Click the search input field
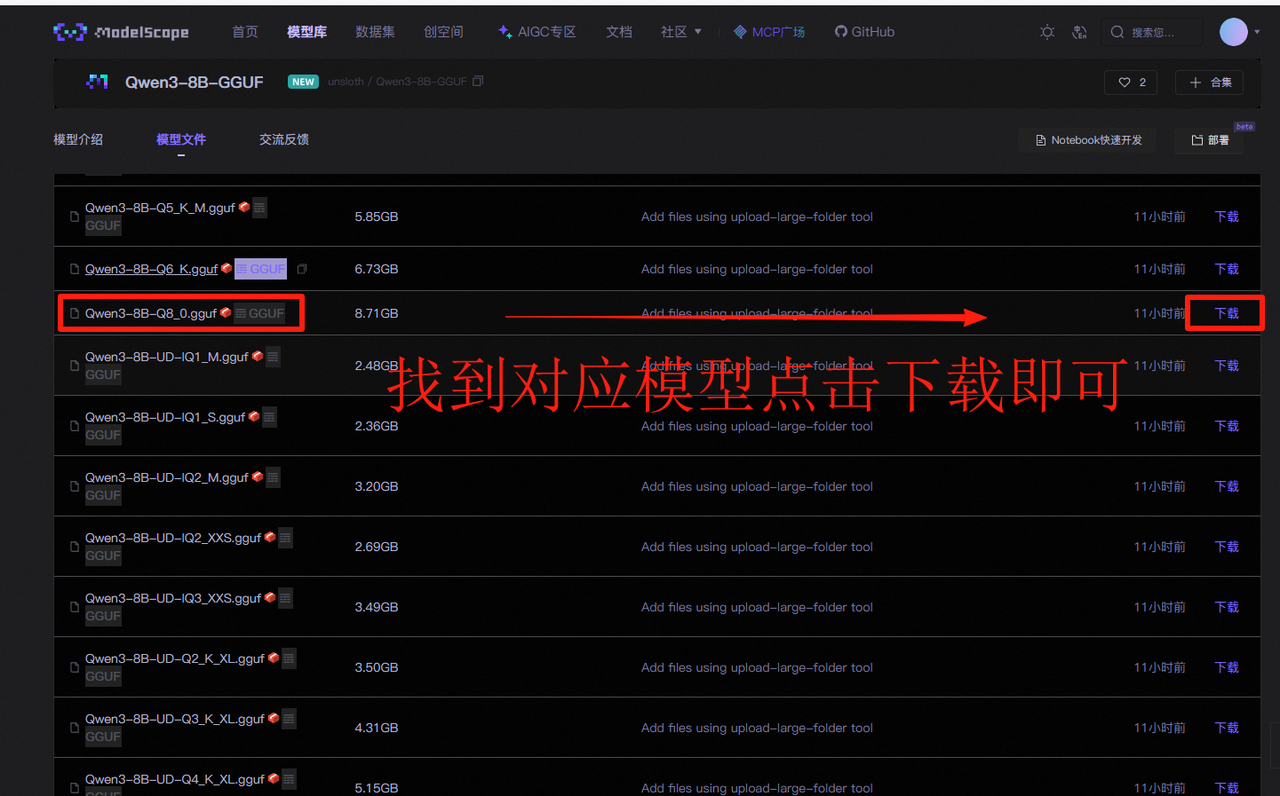This screenshot has width=1280, height=796. pyautogui.click(x=1160, y=32)
